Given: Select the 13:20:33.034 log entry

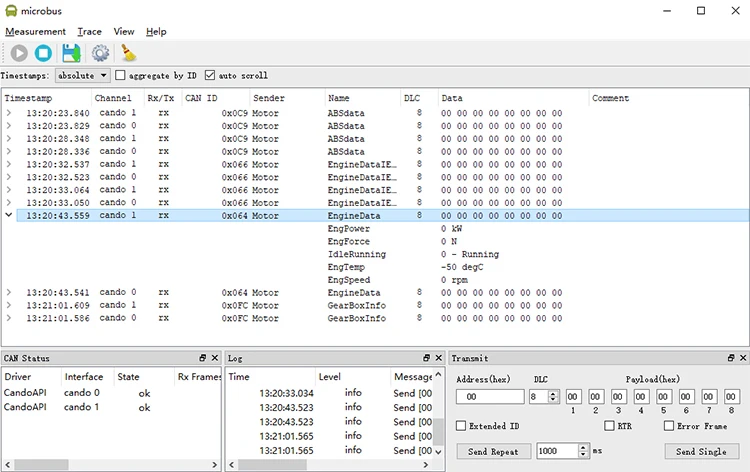Looking at the screenshot, I should tap(329, 393).
